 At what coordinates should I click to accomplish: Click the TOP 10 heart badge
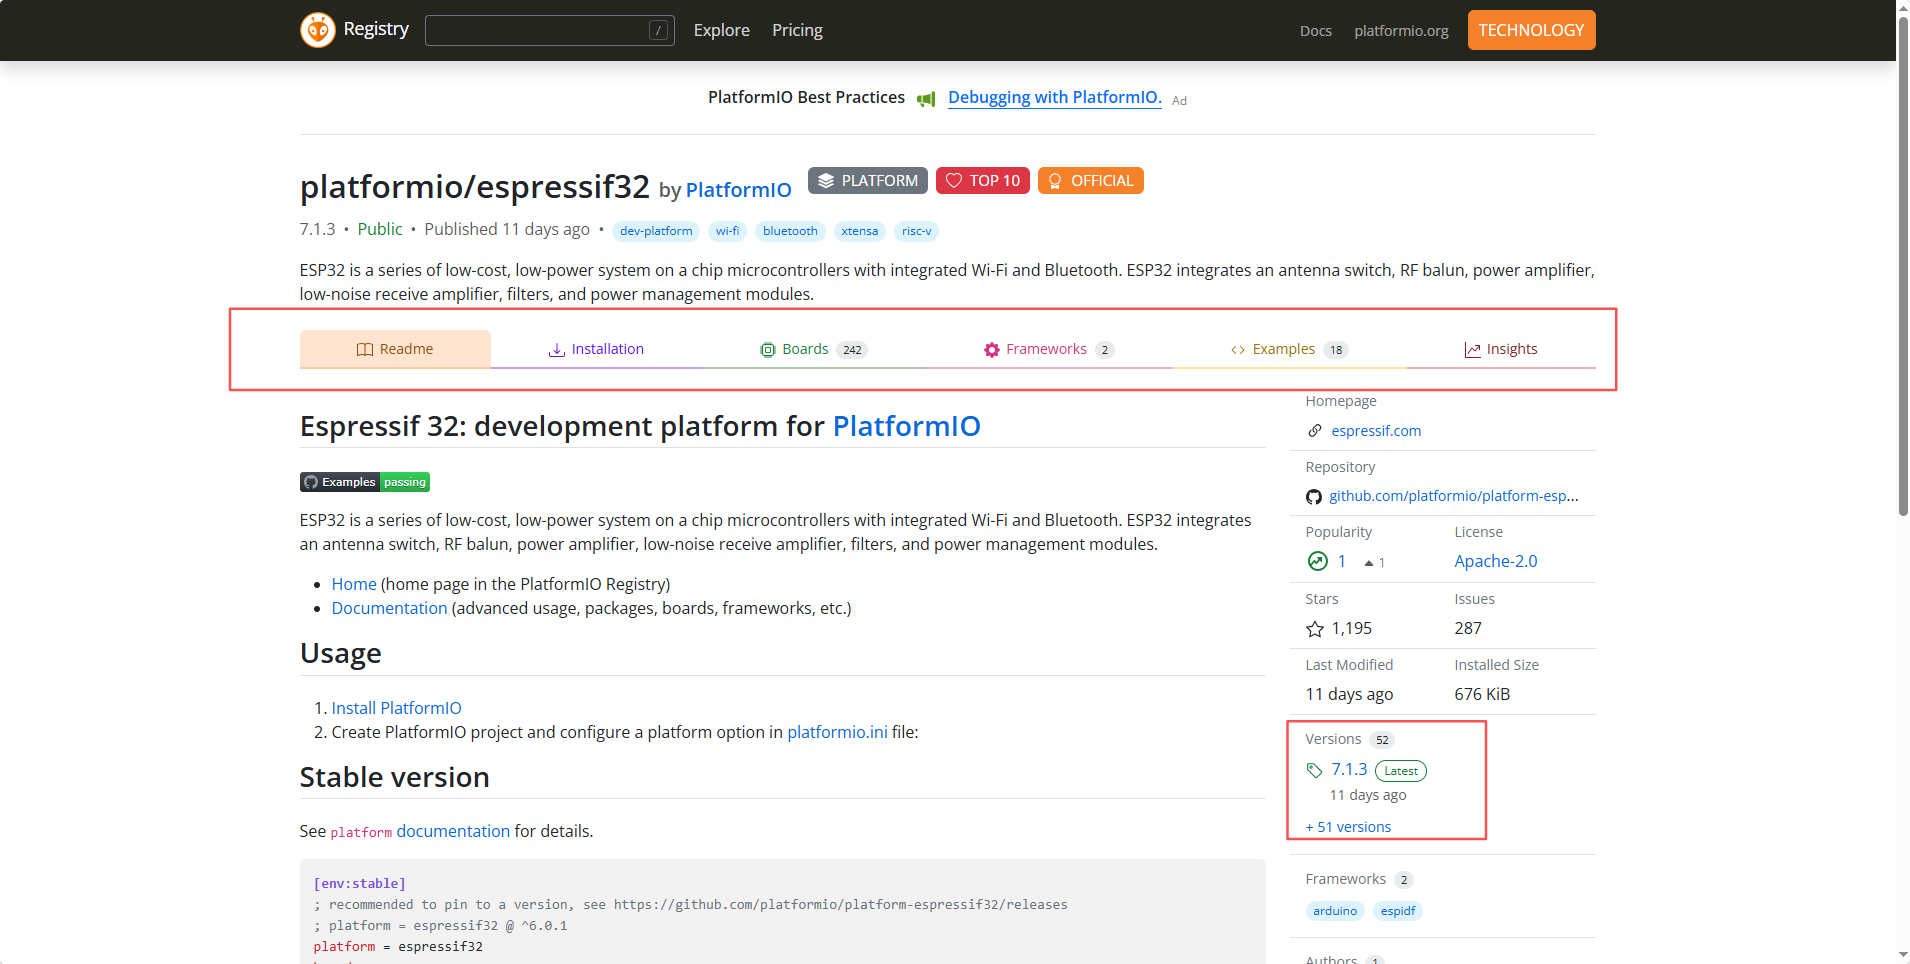(x=983, y=181)
